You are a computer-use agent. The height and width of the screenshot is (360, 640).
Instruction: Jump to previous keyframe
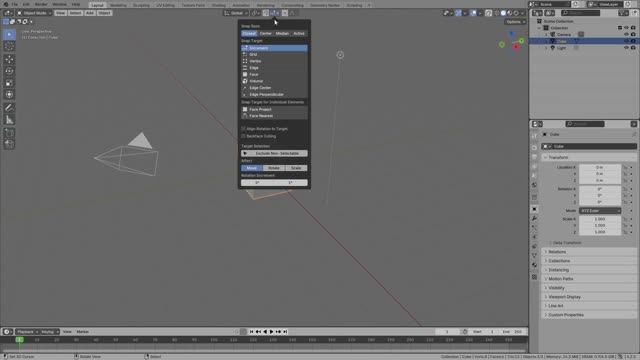tap(258, 332)
